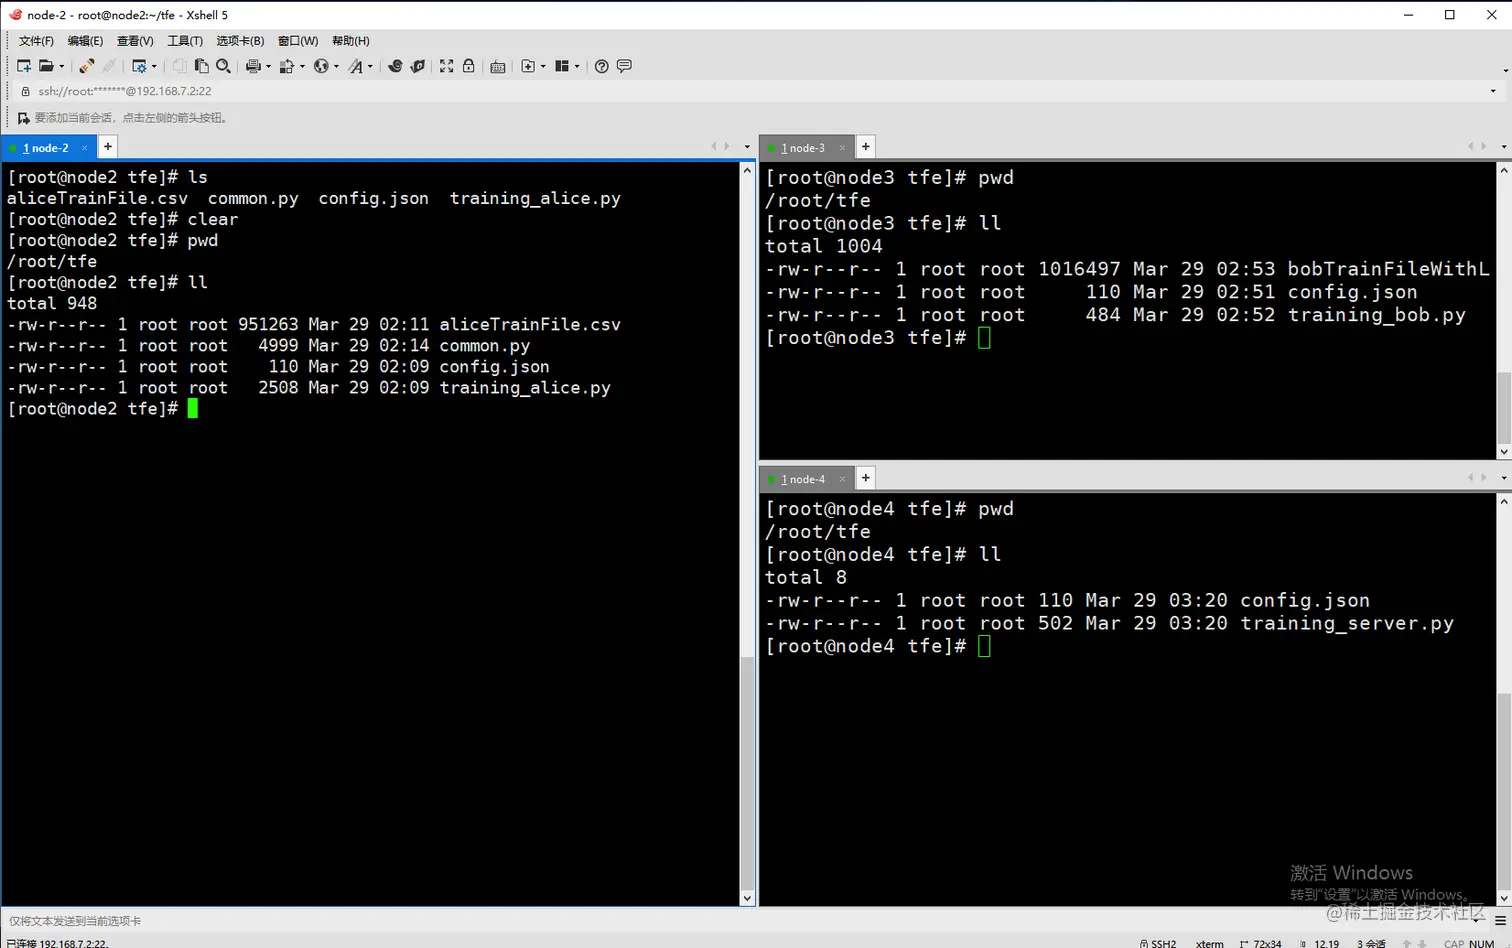Image resolution: width=1512 pixels, height=948 pixels.
Task: Add new tab beside node-4
Action: coord(866,478)
